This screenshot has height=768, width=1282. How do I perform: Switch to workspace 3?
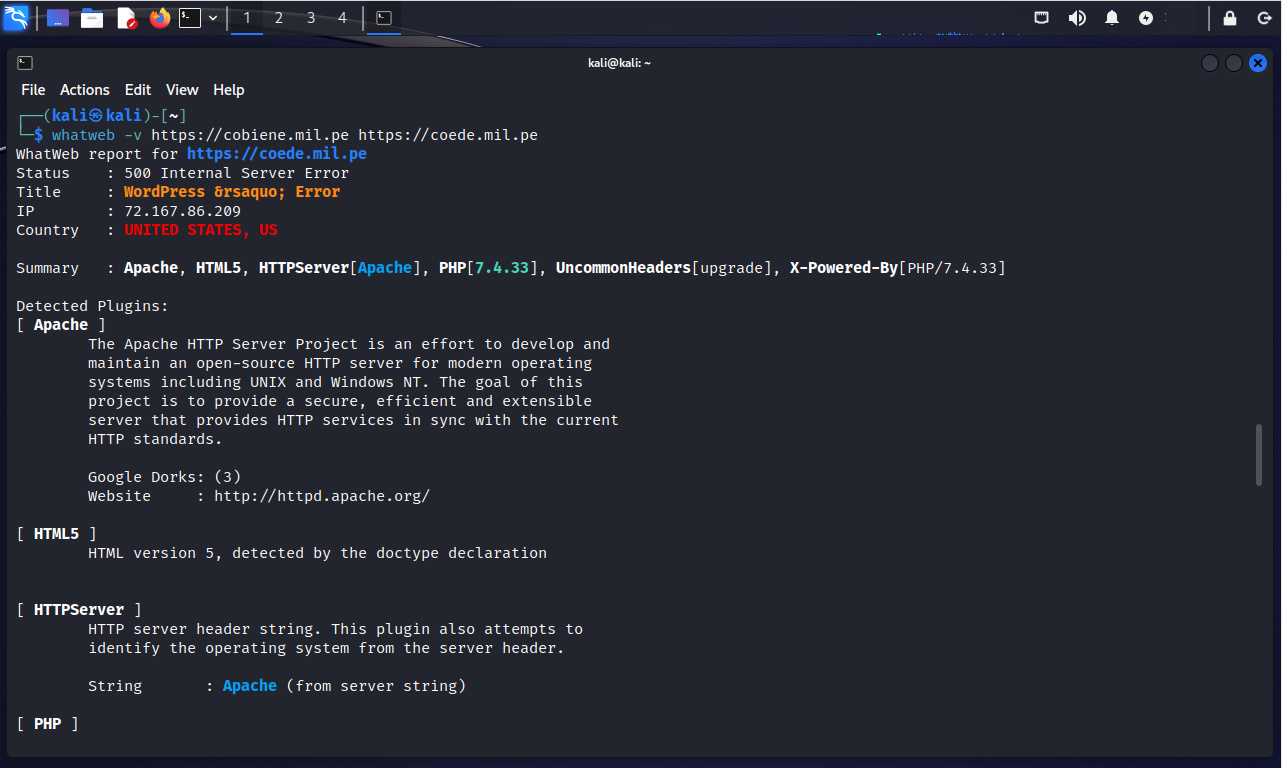point(311,18)
